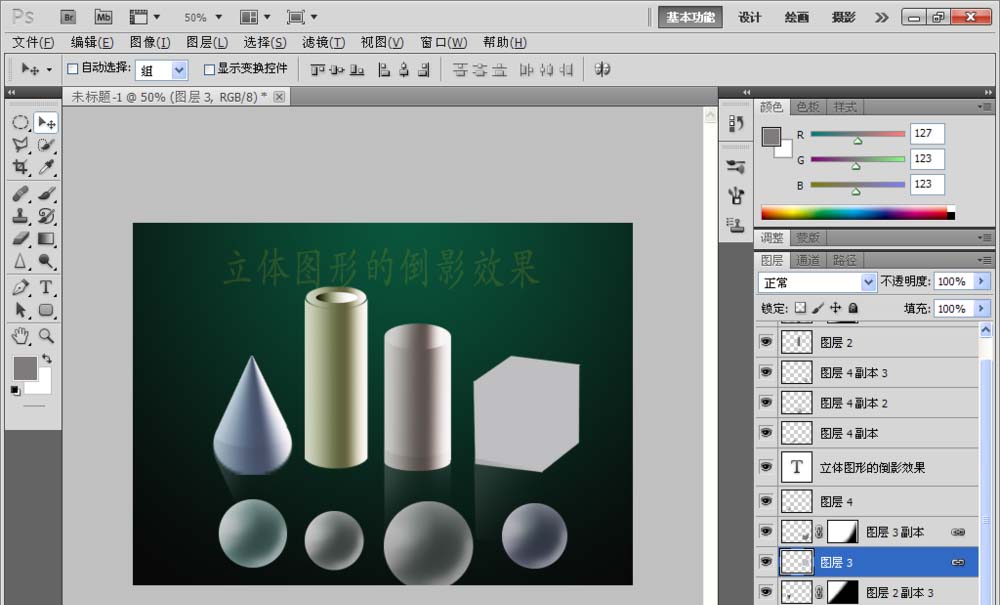1000x605 pixels.
Task: Open the 组 auto-select dropdown
Action: tap(179, 70)
